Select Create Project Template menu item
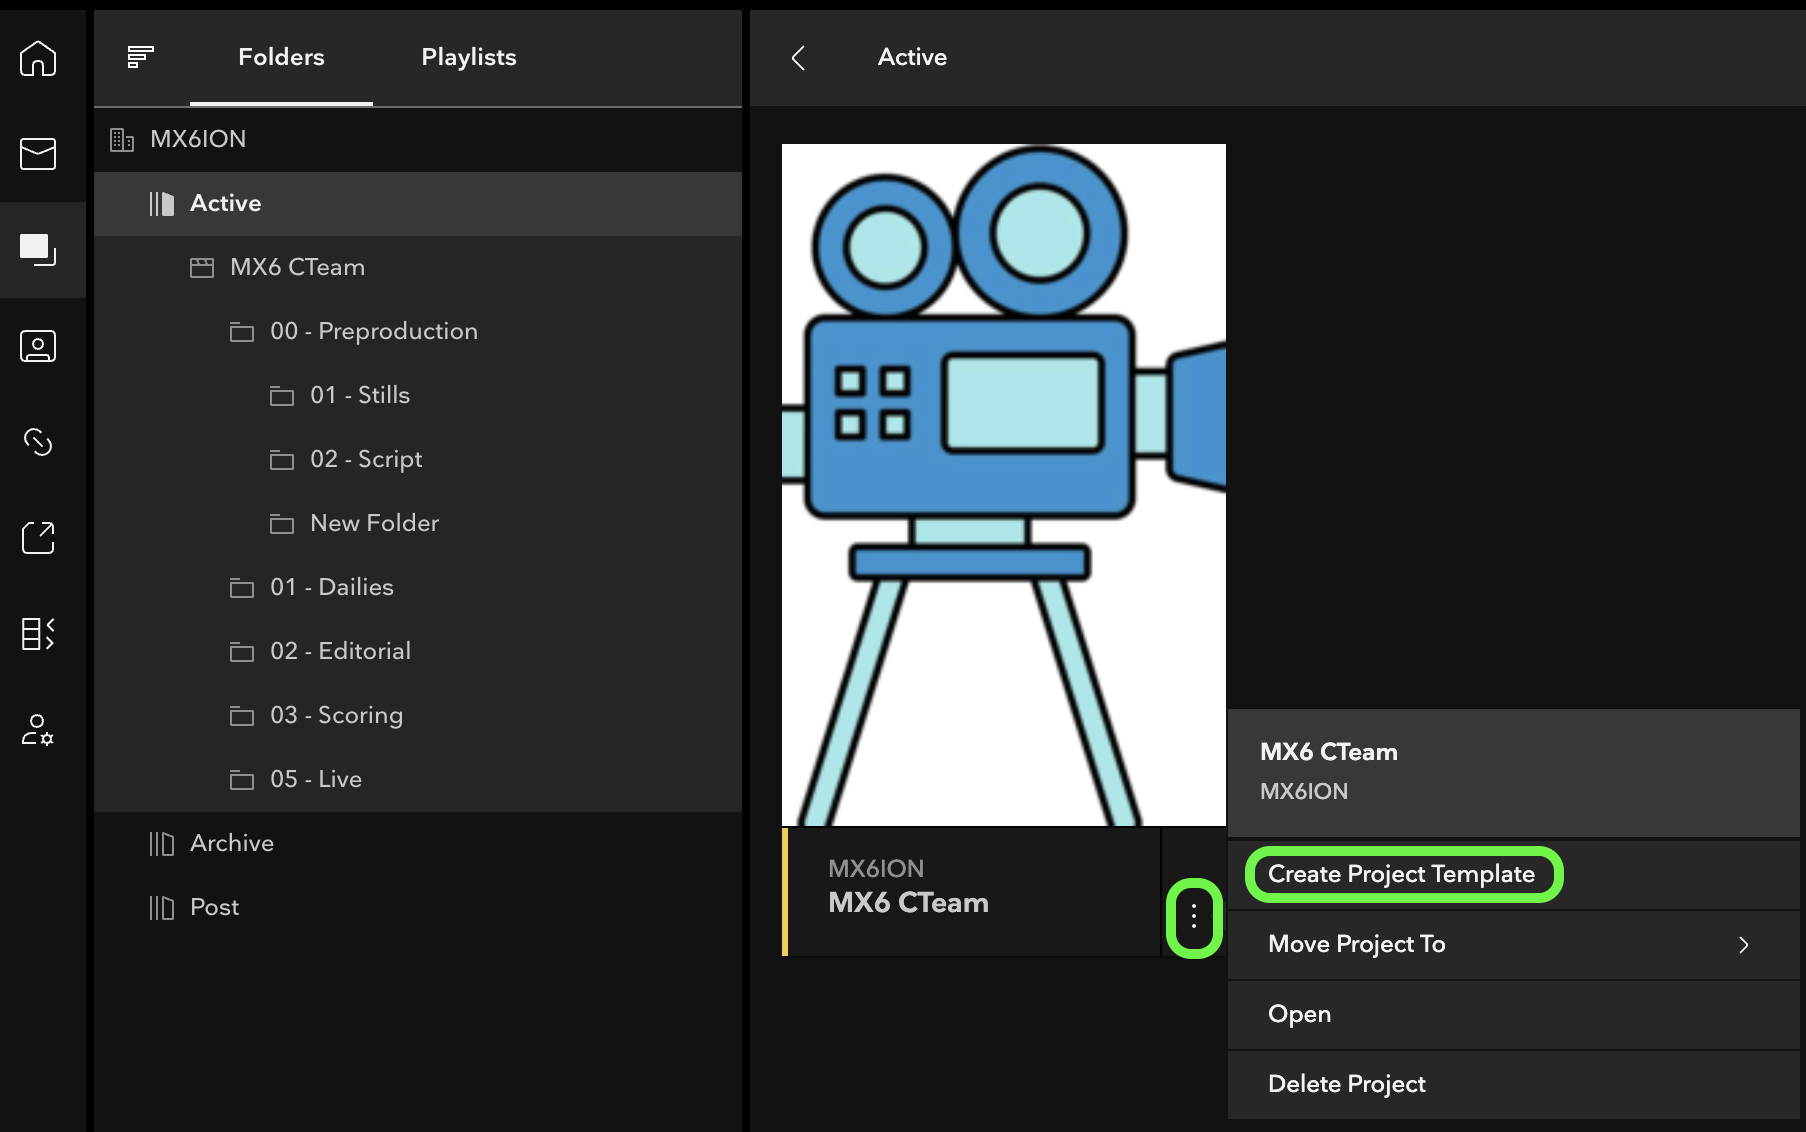 coord(1401,874)
